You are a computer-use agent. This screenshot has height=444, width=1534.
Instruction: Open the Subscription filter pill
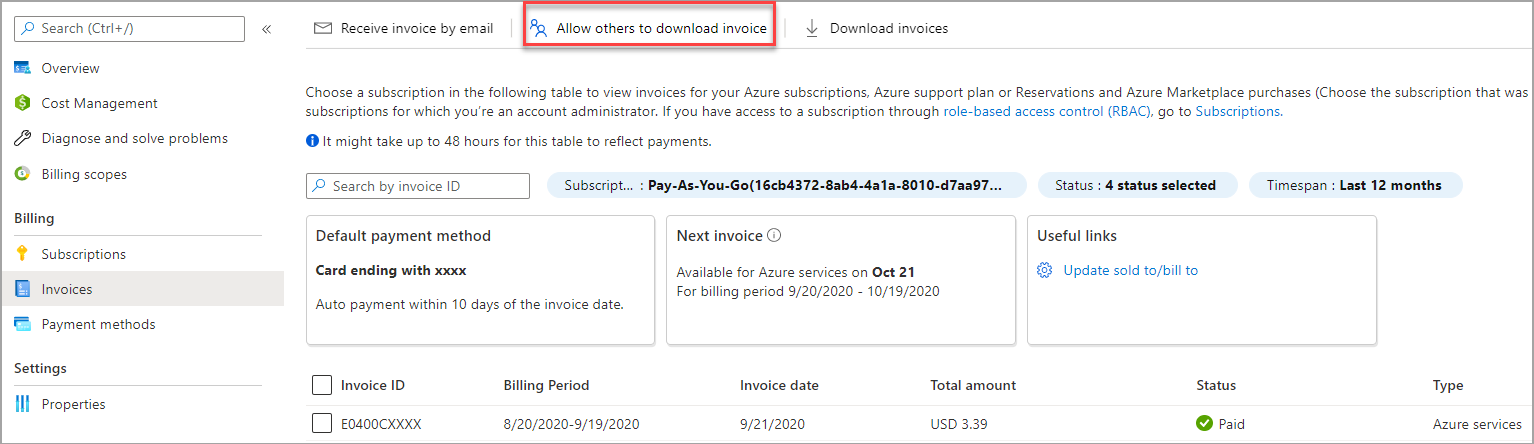coord(787,185)
